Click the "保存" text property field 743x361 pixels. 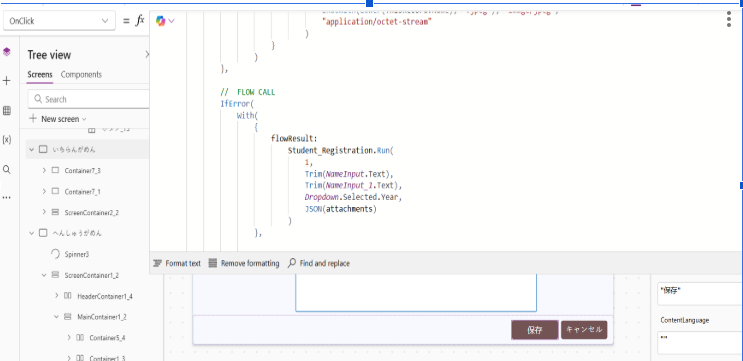point(700,294)
